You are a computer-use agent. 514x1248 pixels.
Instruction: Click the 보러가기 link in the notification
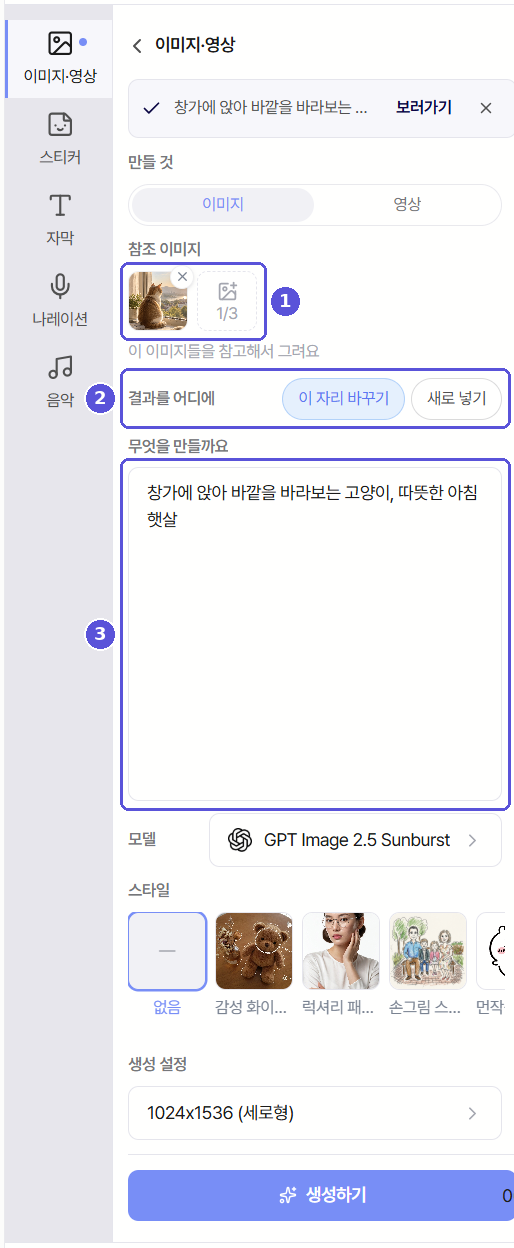point(424,107)
